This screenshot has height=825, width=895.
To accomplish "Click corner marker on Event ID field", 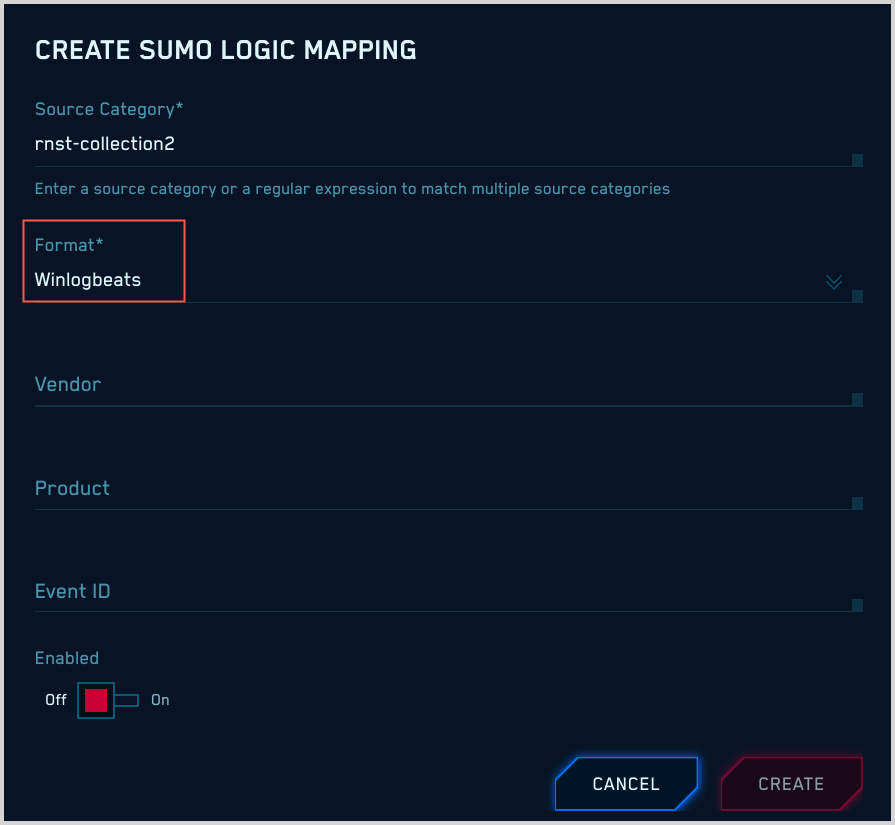I will click(857, 605).
